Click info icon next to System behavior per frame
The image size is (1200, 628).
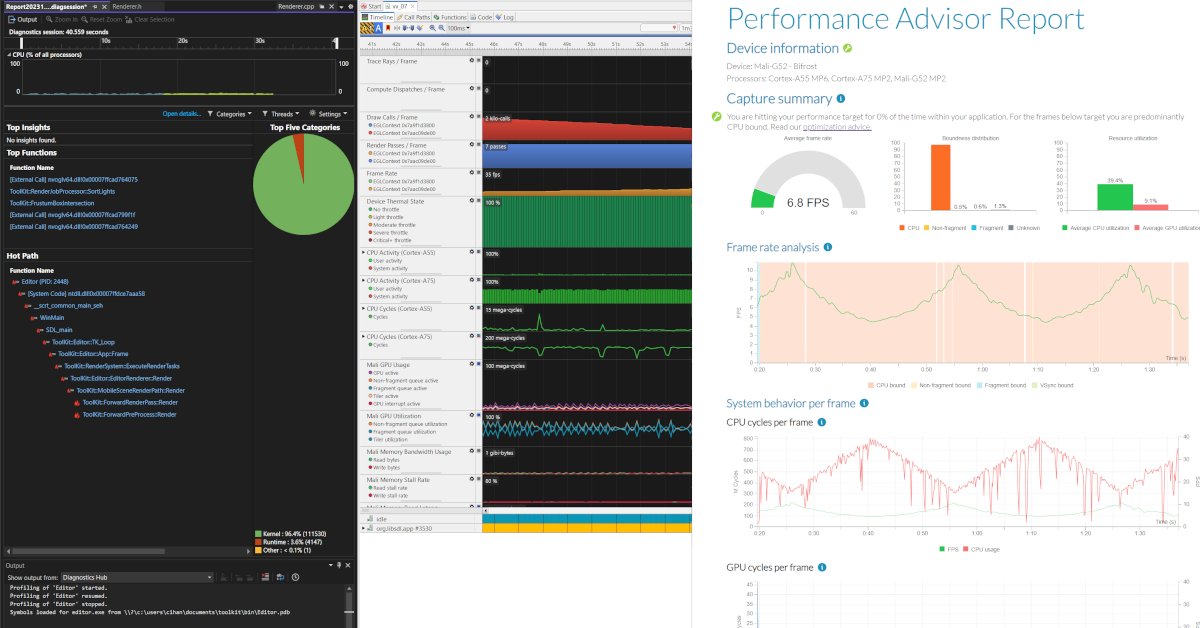coord(864,403)
